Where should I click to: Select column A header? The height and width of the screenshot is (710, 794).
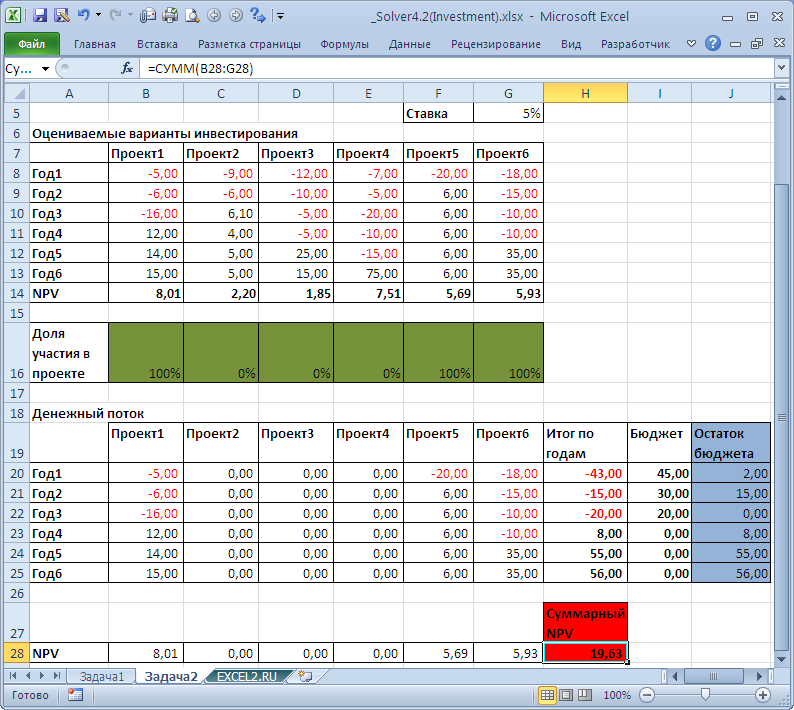(69, 93)
